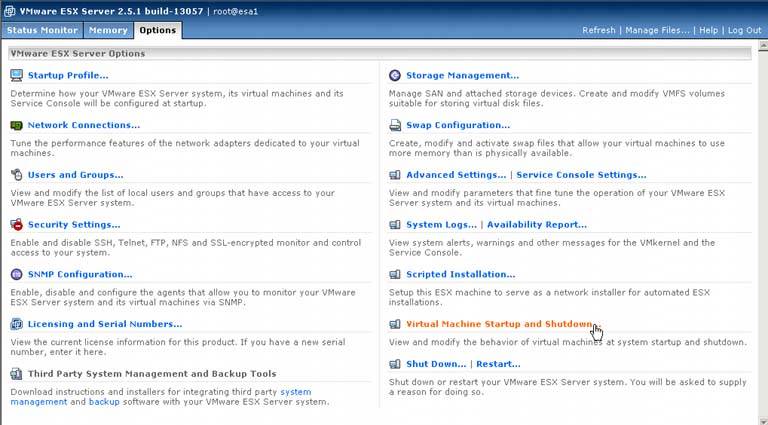Click the Storage Management icon

[x=395, y=75]
